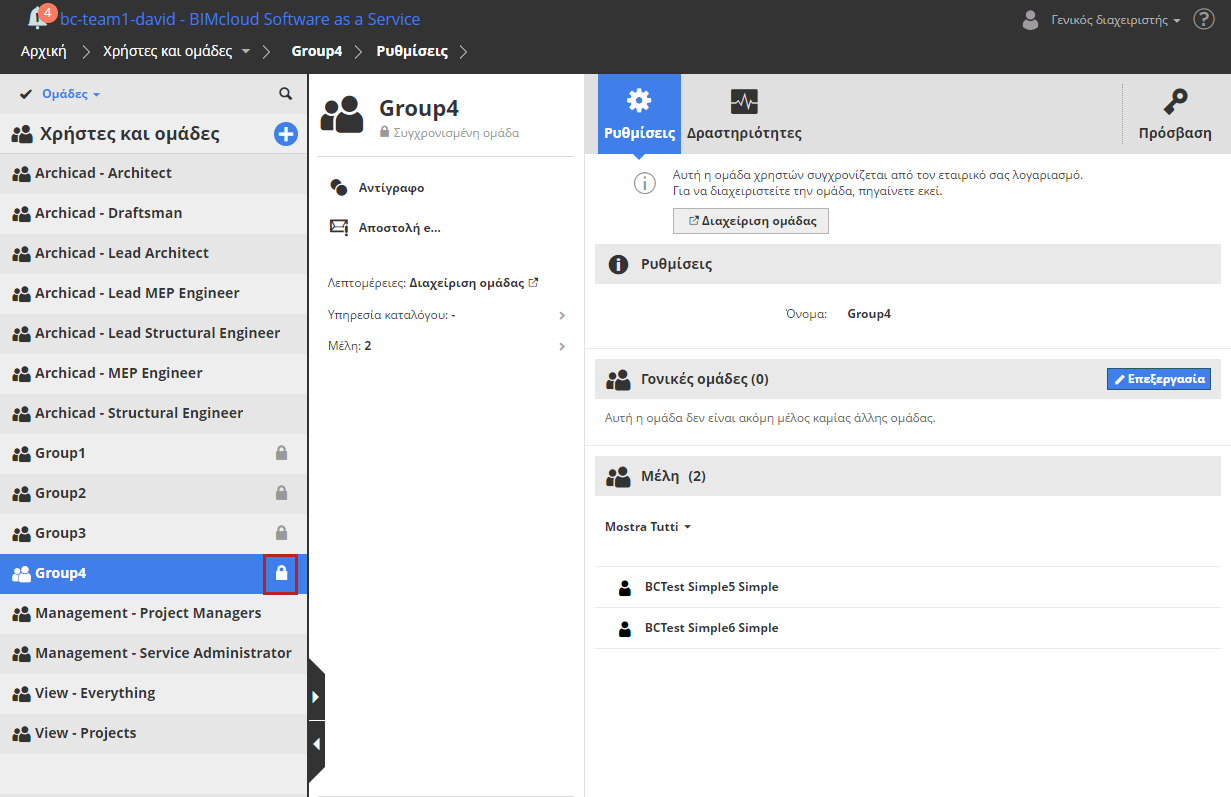Image resolution: width=1231 pixels, height=797 pixels.
Task: Open the Mostra Tutti dropdown
Action: 648,527
